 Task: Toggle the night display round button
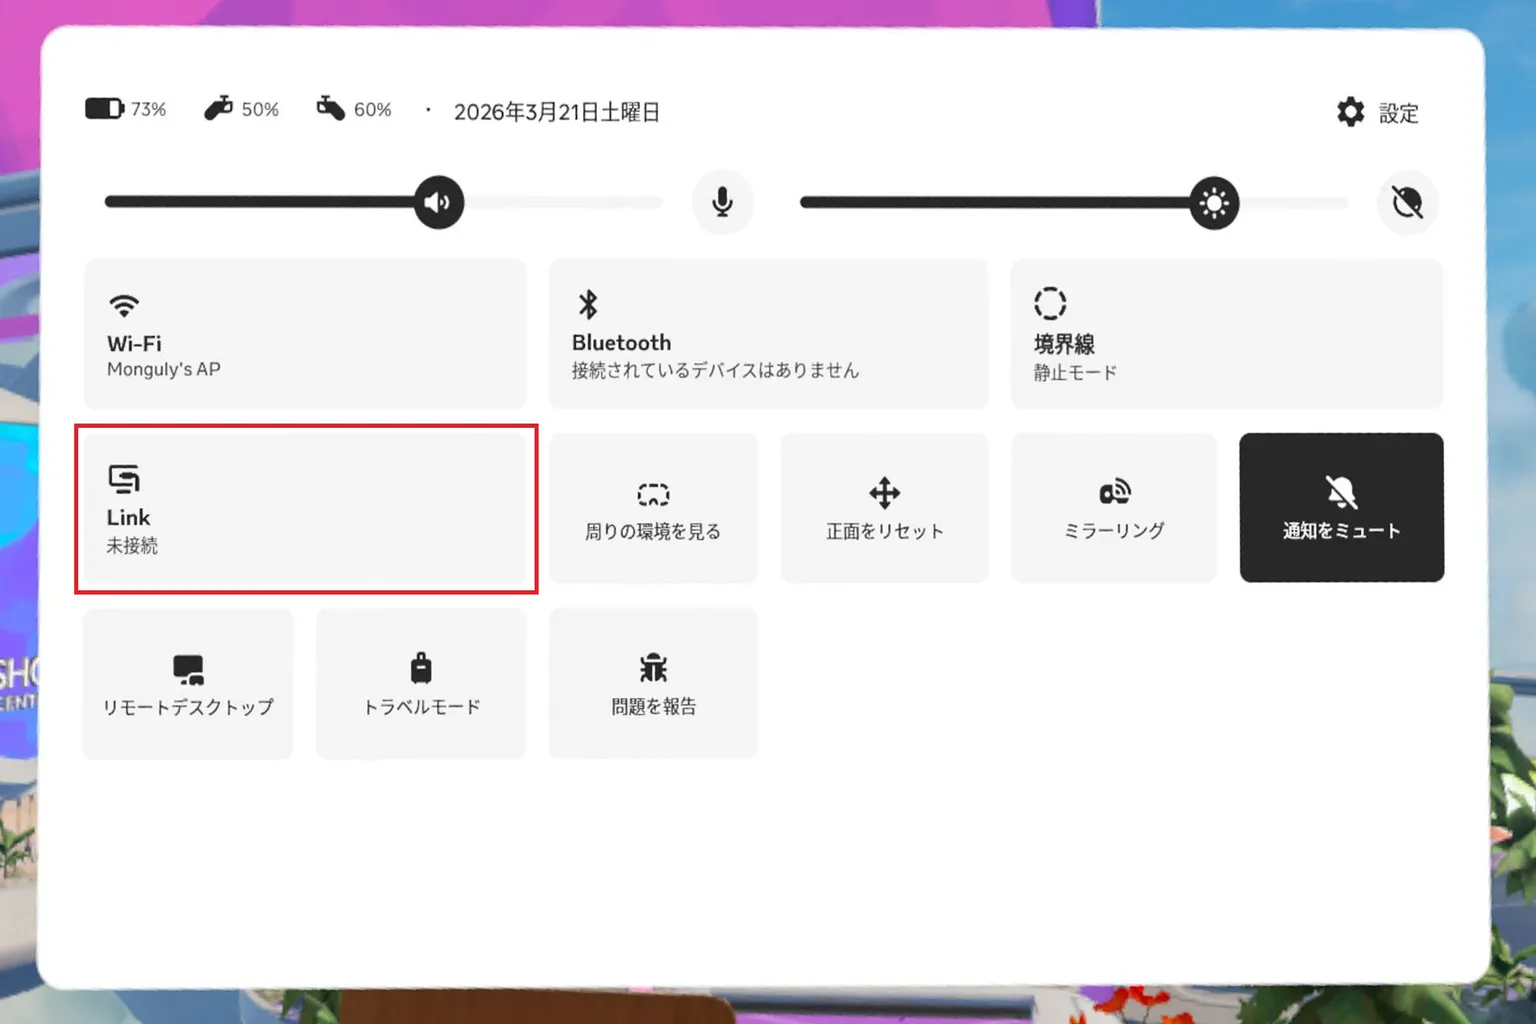click(x=1407, y=202)
